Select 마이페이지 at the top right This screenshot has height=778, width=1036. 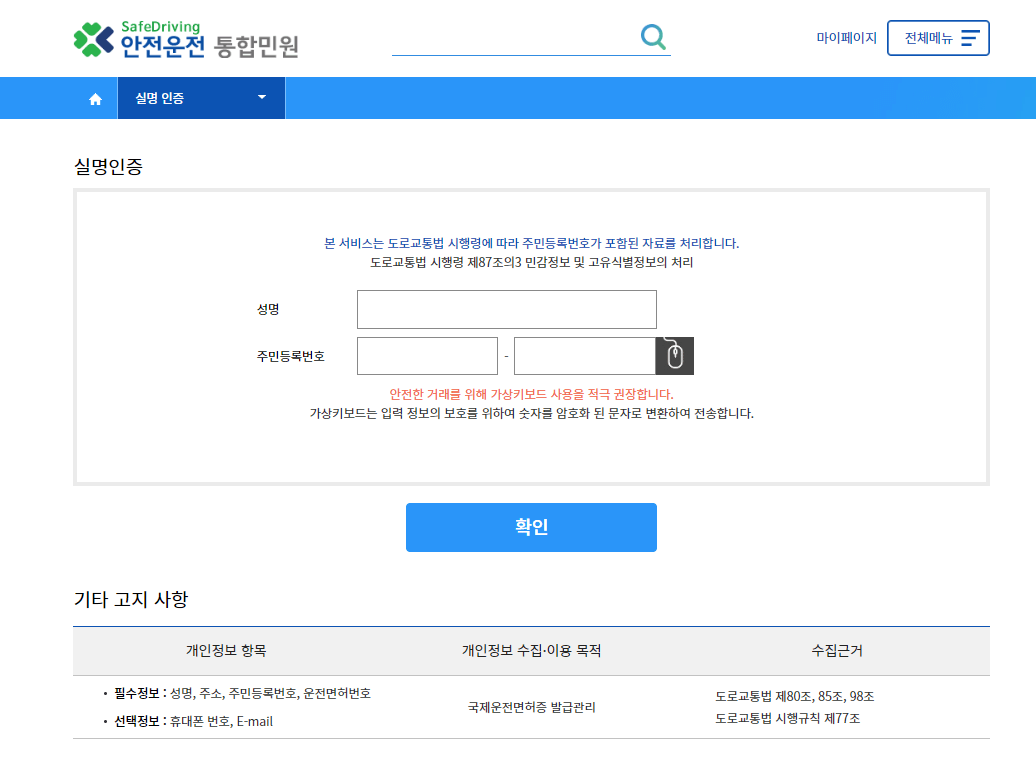[845, 37]
